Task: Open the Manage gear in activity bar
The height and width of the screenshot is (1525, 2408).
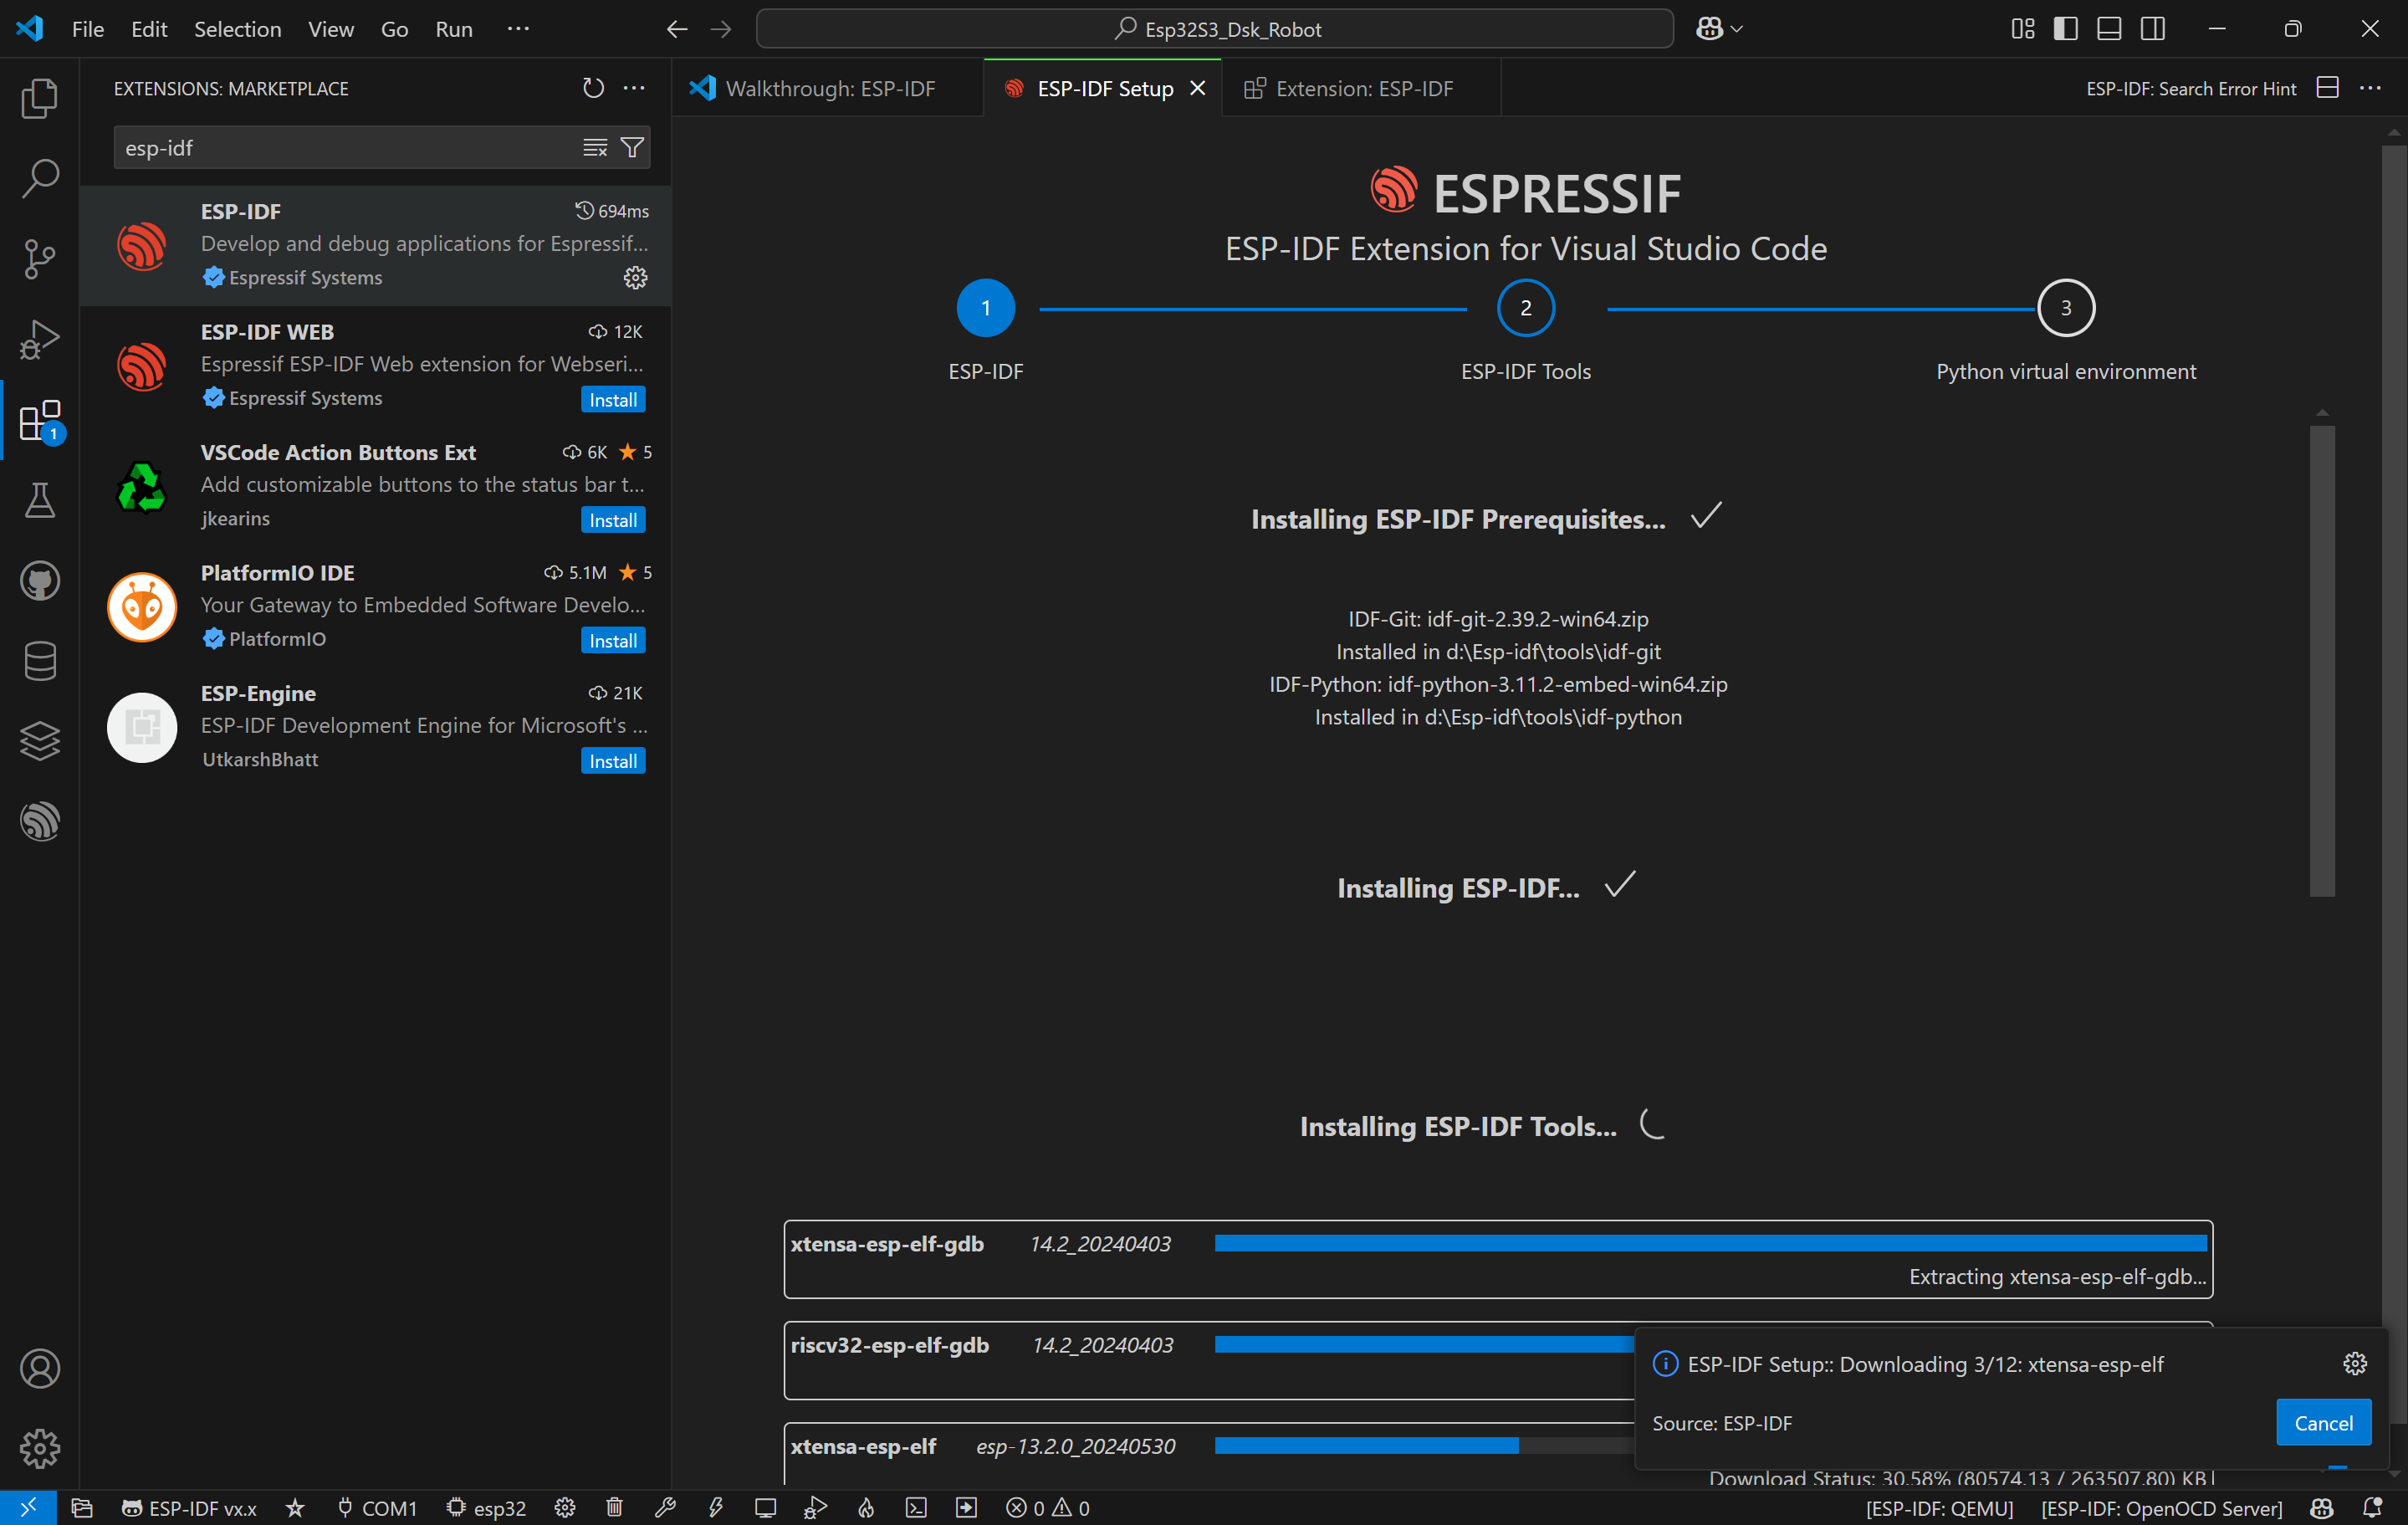Action: 40,1448
